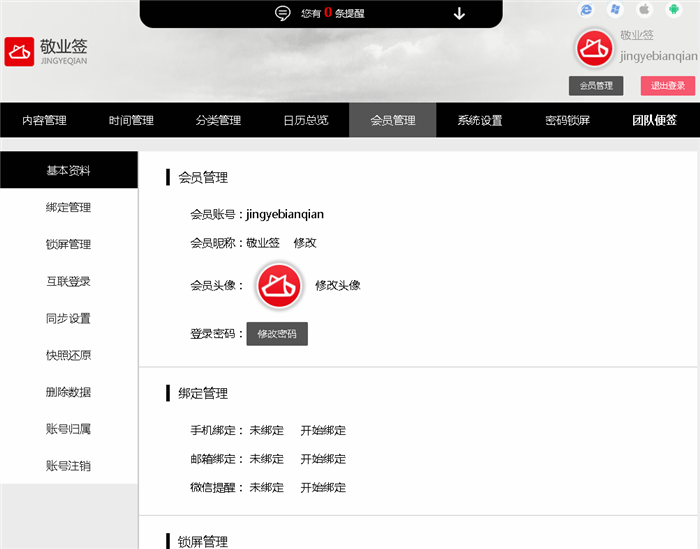Expand the reminder bar with down arrow
700x549 pixels.
459,13
